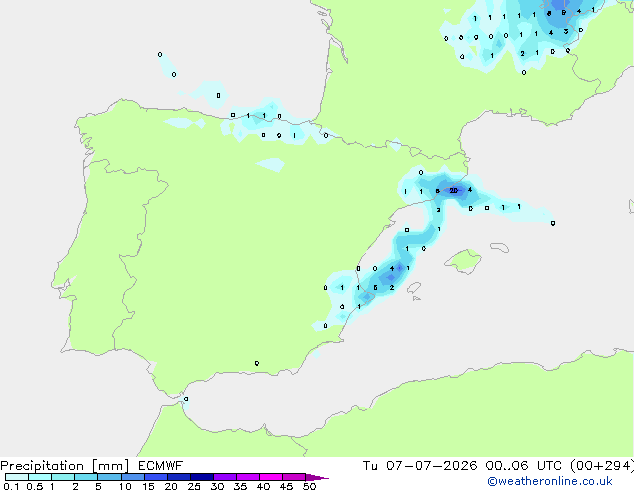This screenshot has height=490, width=634.
Task: Pick legend swatch between 45 and 50
Action: pyautogui.click(x=294, y=477)
